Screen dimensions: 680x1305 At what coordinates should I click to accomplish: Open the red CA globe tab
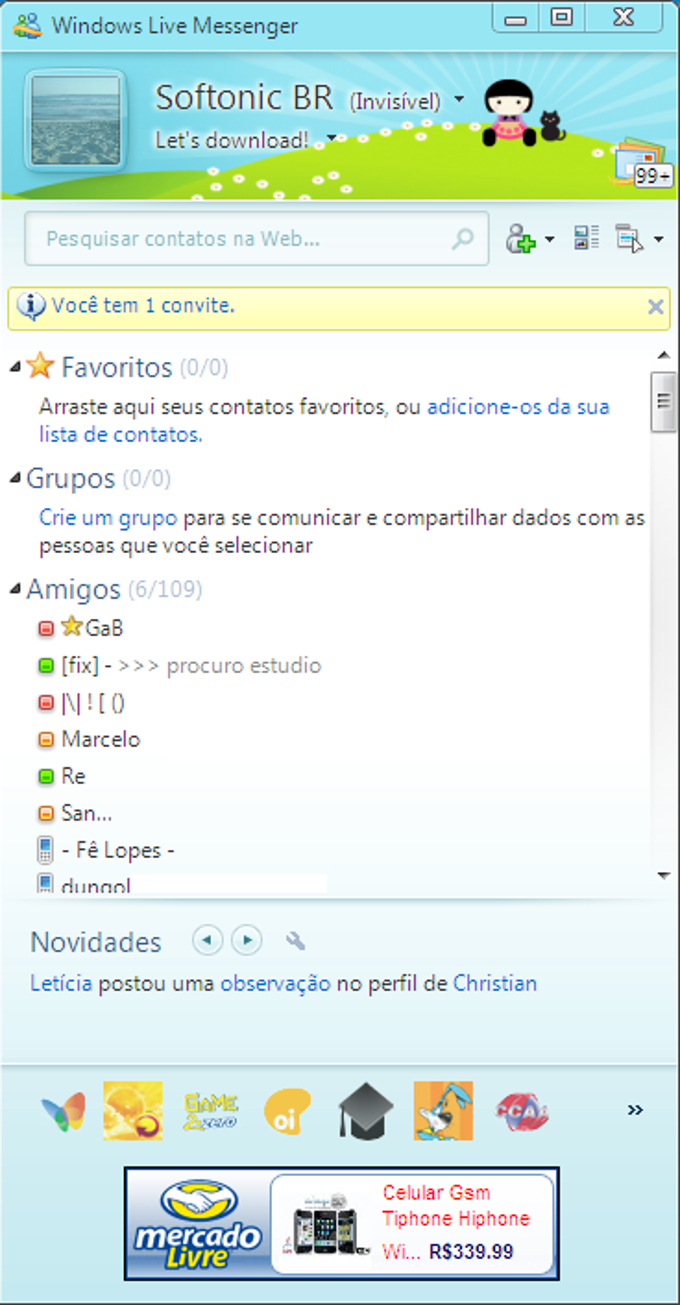click(522, 1111)
